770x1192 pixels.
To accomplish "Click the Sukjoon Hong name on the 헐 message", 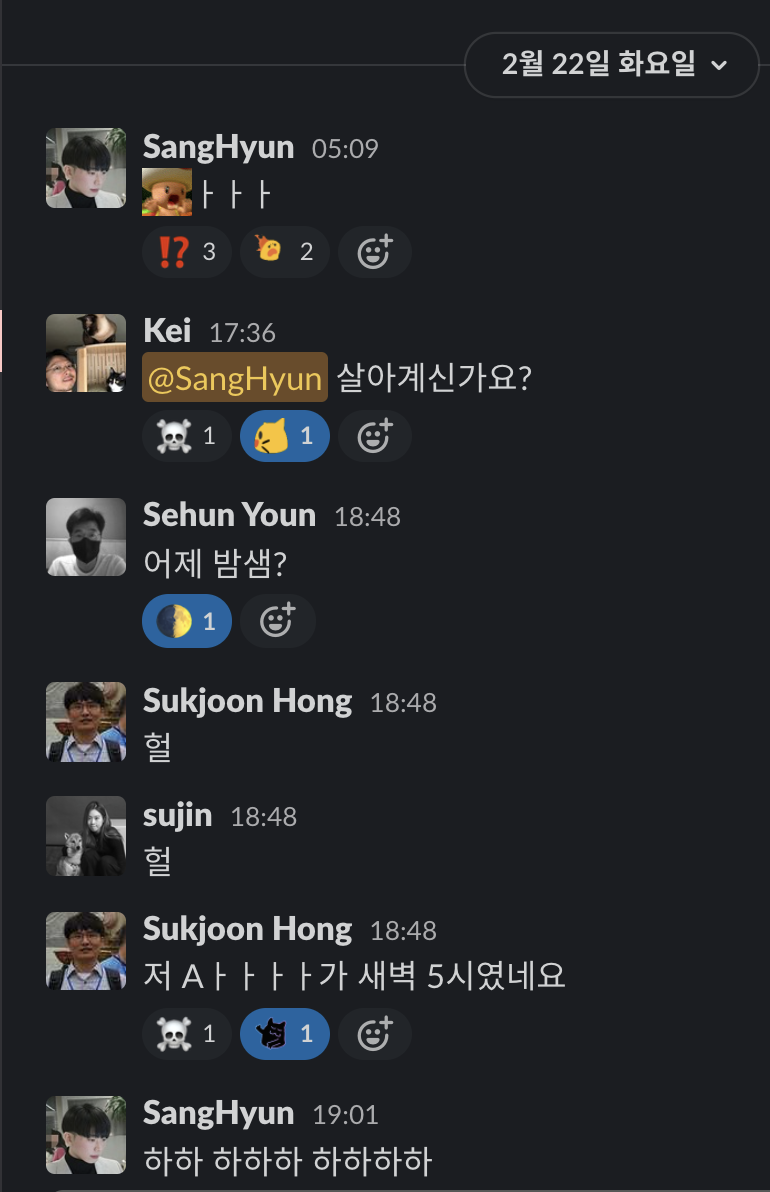I will (247, 701).
